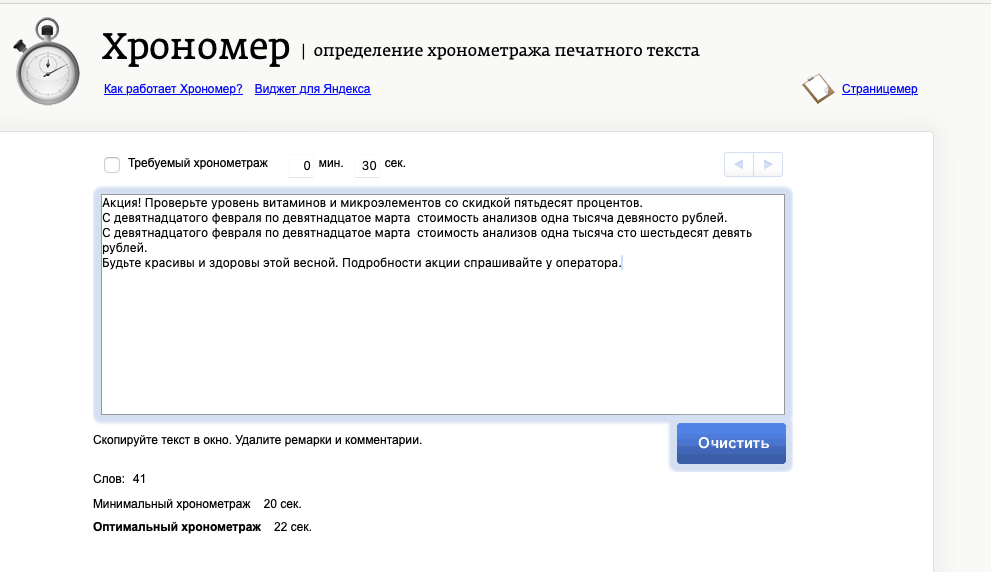The image size is (991, 572).
Task: Click the stopwatch logo icon
Action: pyautogui.click(x=47, y=61)
